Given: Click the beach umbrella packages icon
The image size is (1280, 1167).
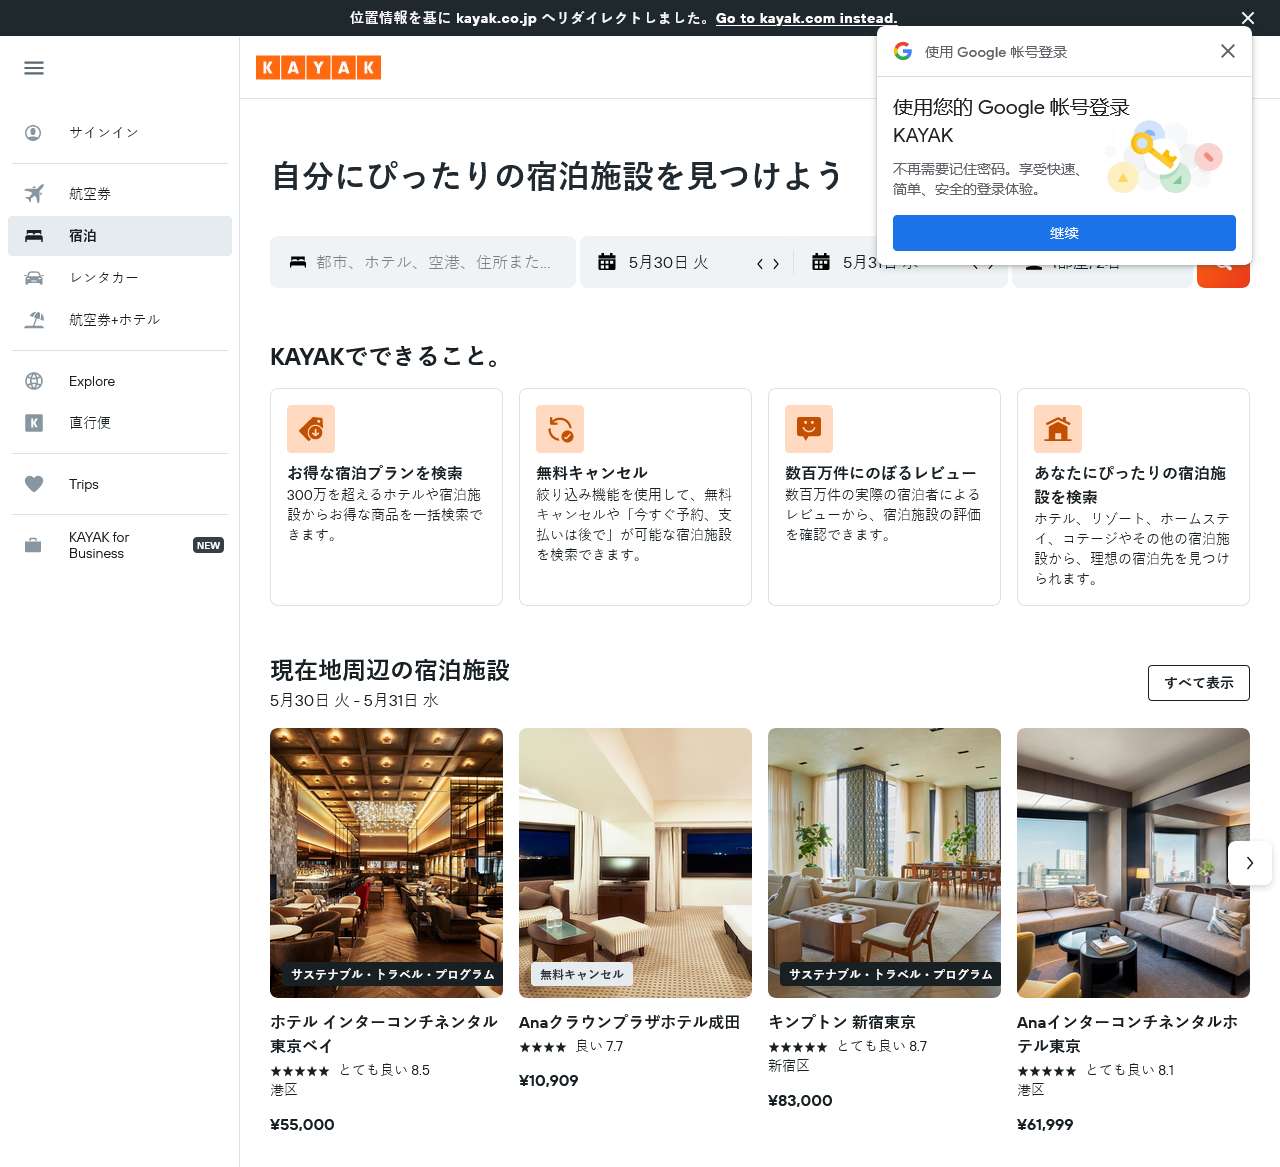Looking at the screenshot, I should pyautogui.click(x=34, y=320).
